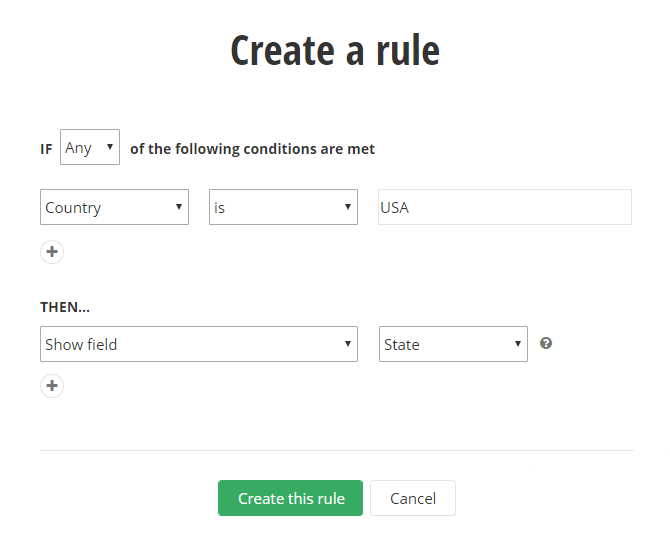Click the arrow on the State dropdown
The width and height of the screenshot is (670, 549).
point(517,344)
